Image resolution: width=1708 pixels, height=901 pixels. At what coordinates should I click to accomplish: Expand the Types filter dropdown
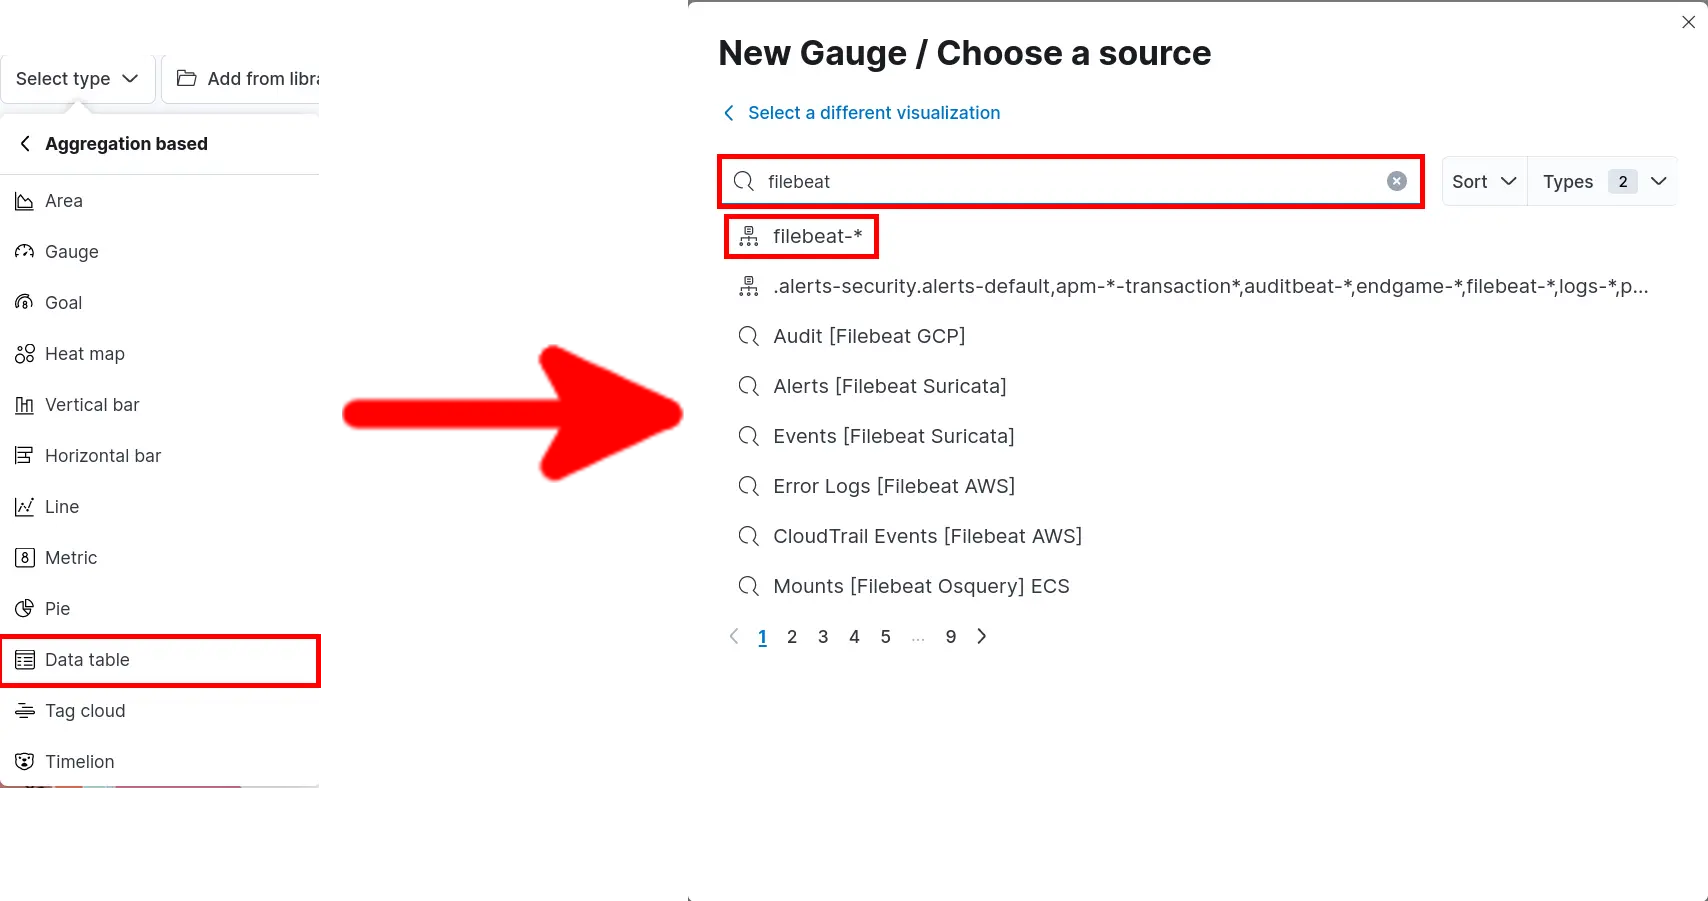pos(1603,181)
